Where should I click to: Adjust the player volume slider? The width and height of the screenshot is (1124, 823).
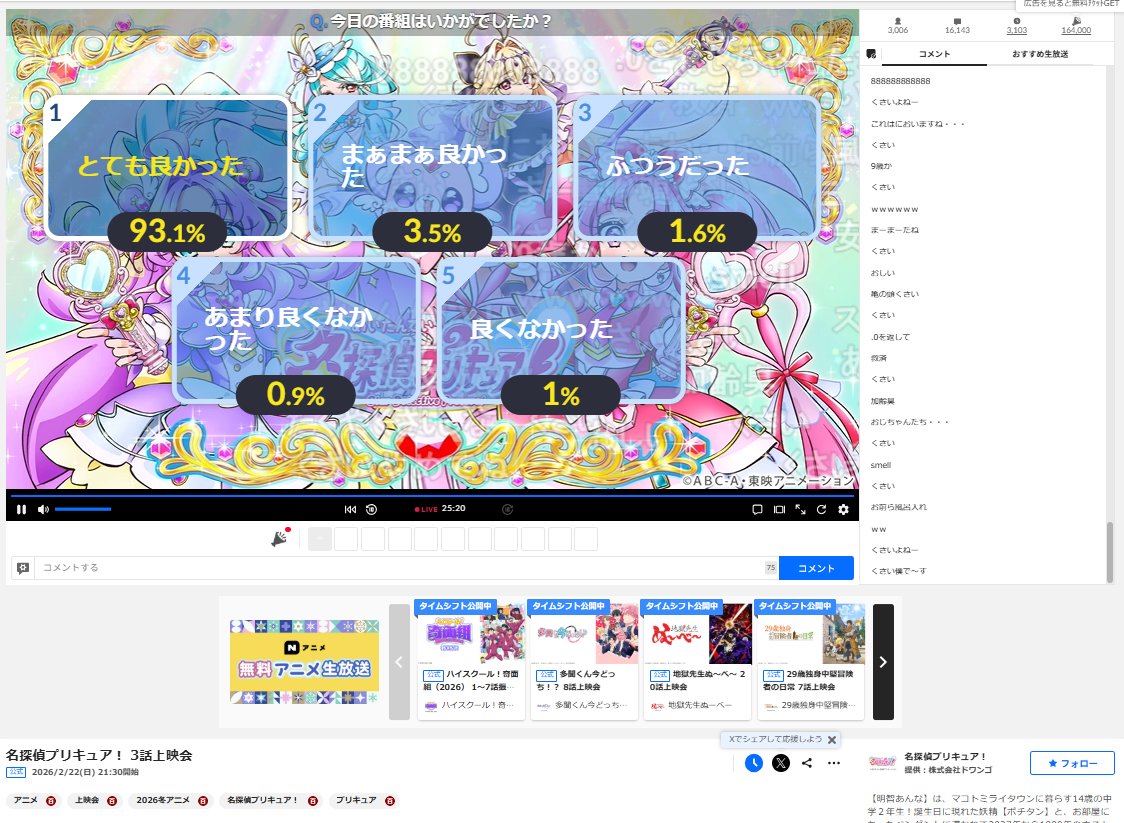pyautogui.click(x=83, y=509)
